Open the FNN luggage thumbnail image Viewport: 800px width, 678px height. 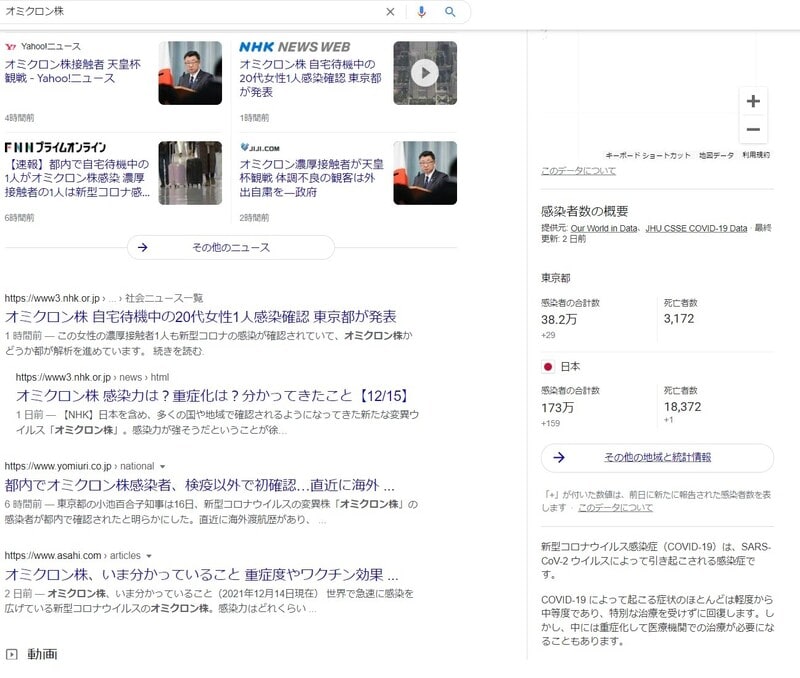(190, 173)
